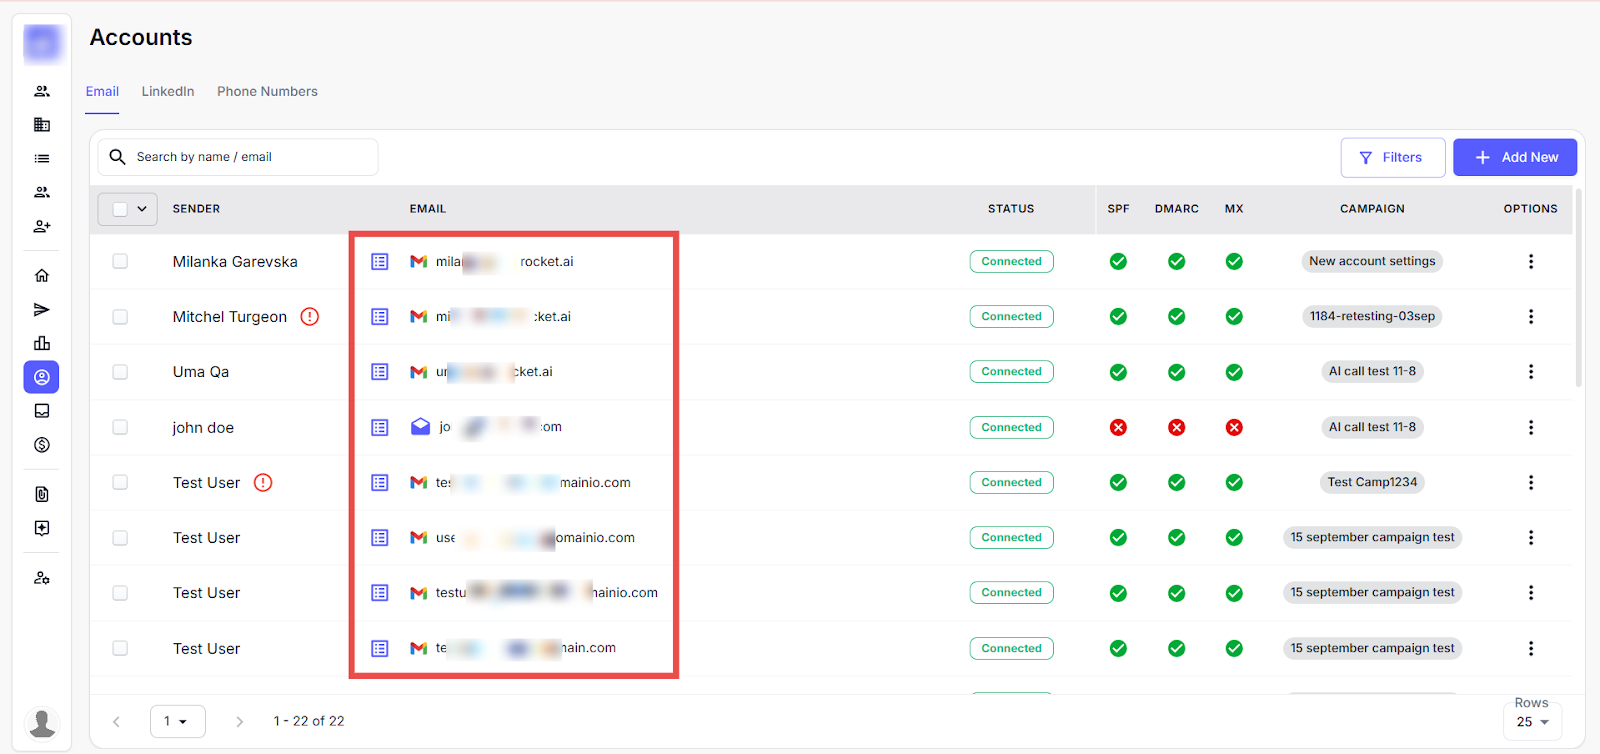The width and height of the screenshot is (1600, 754).
Task: Open the inbox icon in sidebar
Action: coord(42,411)
